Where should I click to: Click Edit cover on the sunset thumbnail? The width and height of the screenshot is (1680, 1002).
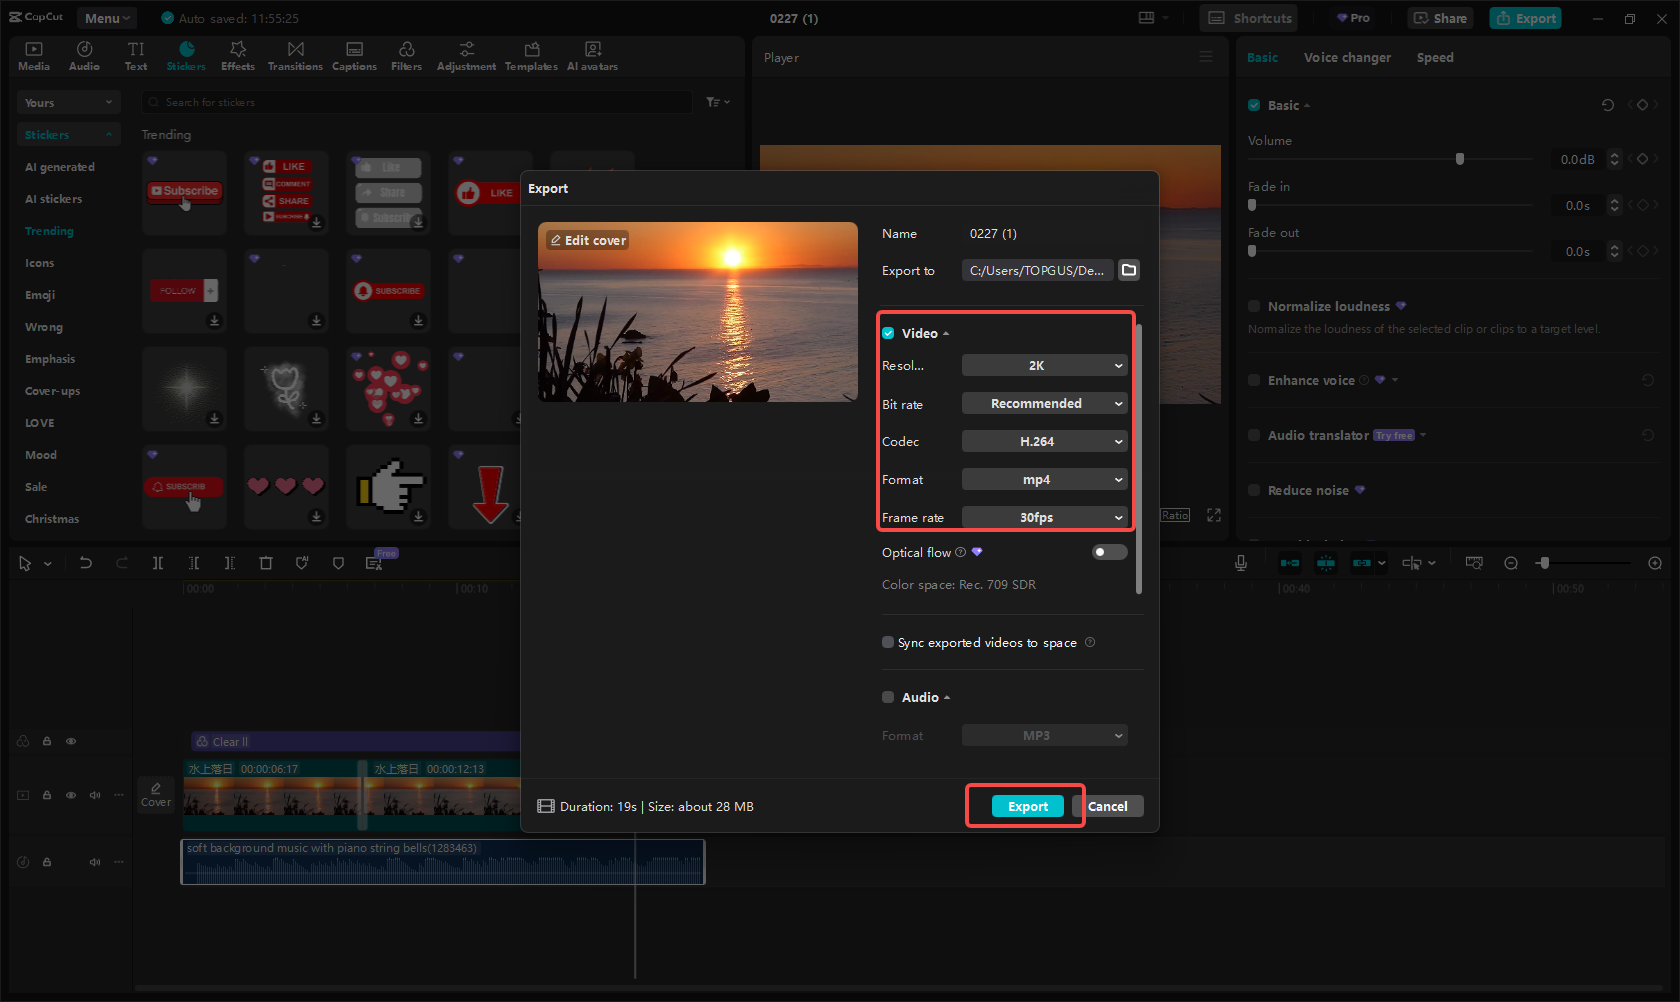(588, 240)
